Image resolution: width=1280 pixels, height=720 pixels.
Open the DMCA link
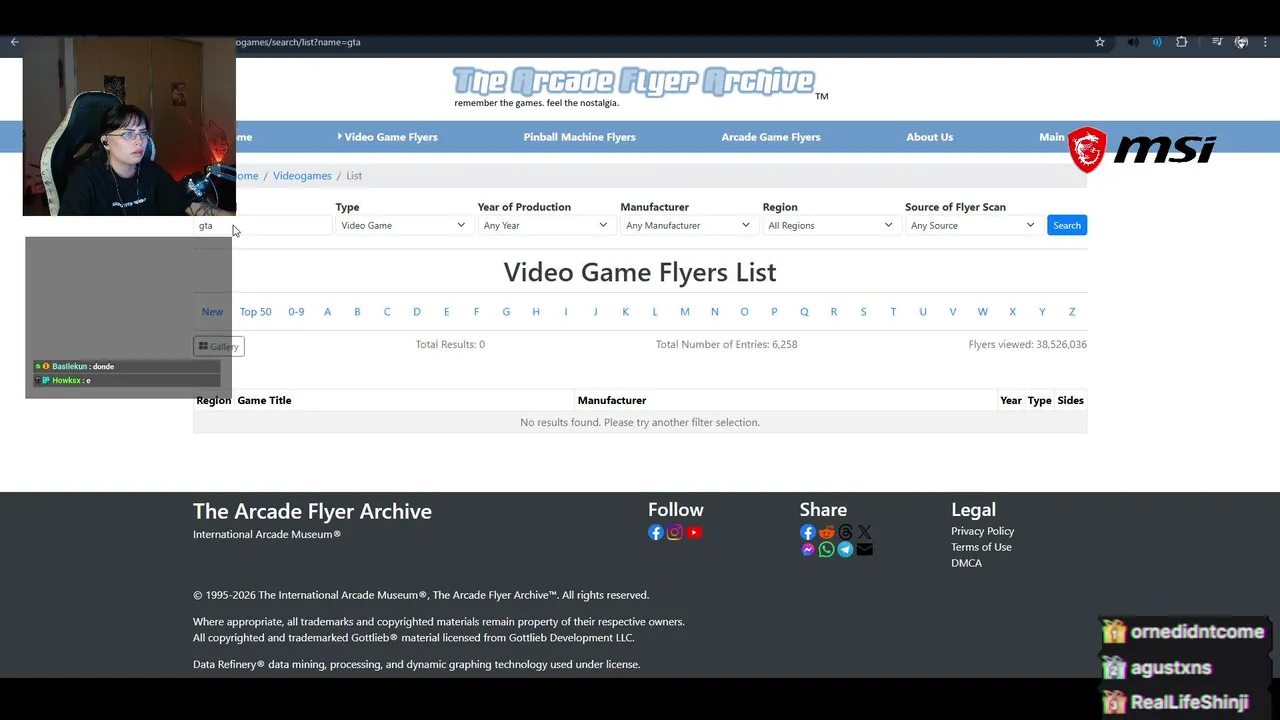point(966,563)
